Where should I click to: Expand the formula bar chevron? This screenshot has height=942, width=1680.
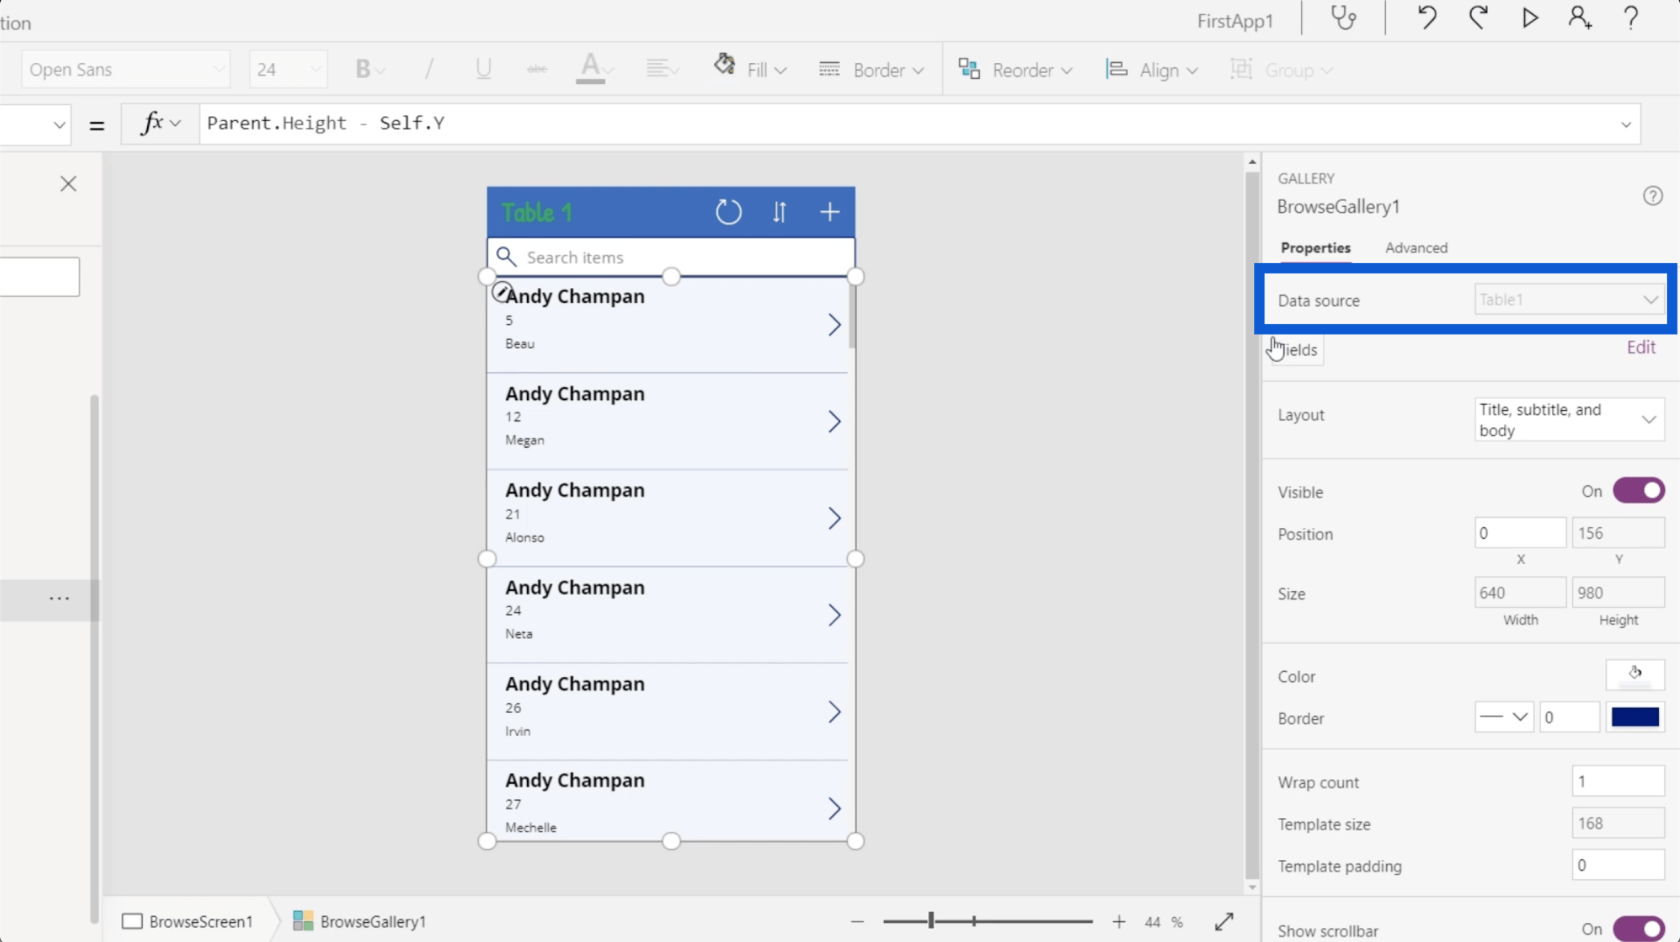tap(1626, 124)
